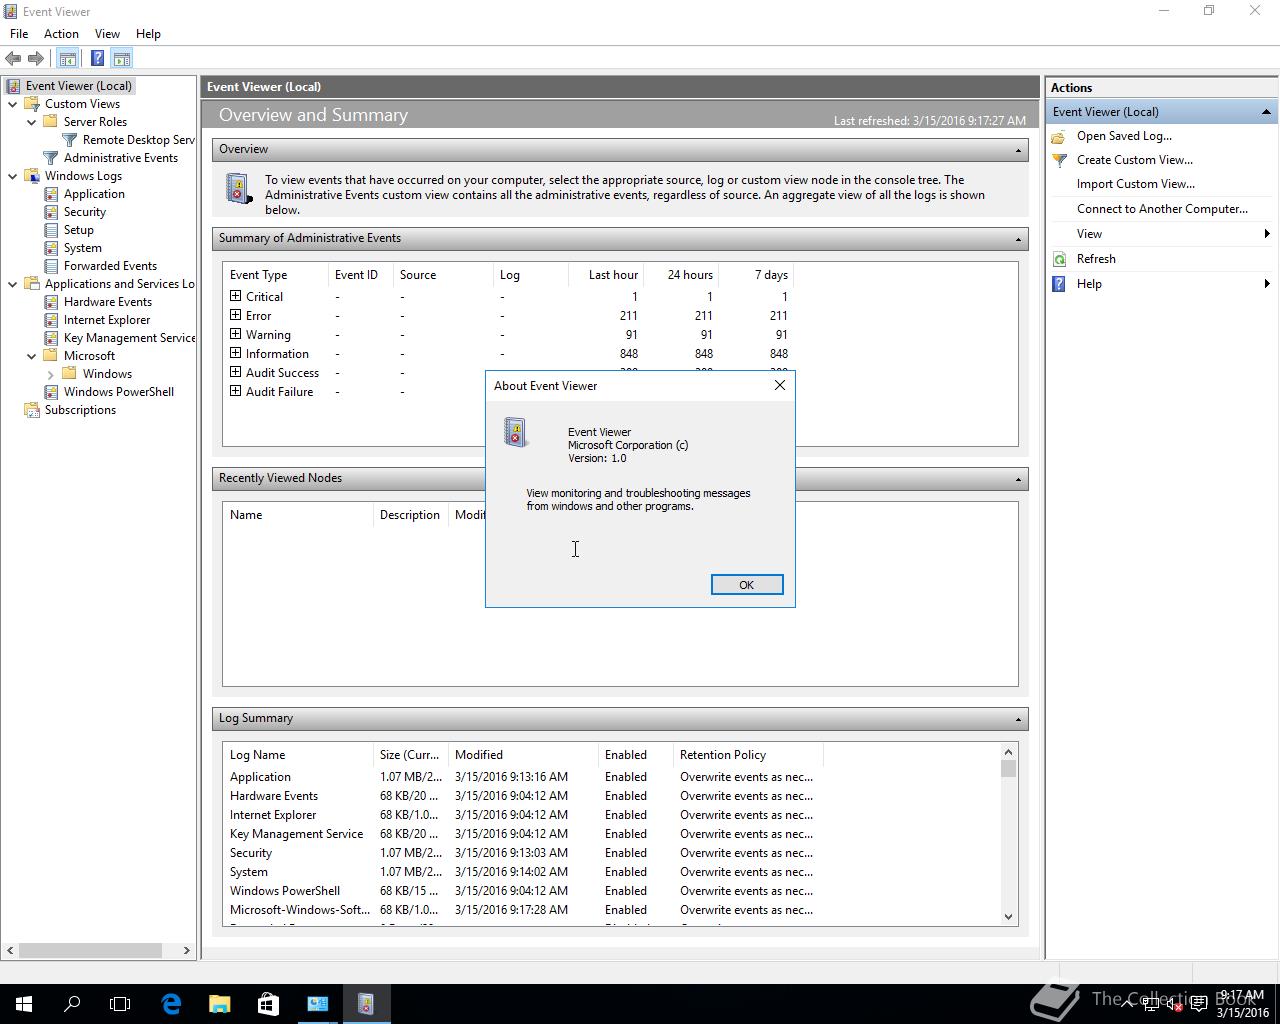The height and width of the screenshot is (1024, 1280).
Task: Click Administrative Events filter icon in tree
Action: 51,158
